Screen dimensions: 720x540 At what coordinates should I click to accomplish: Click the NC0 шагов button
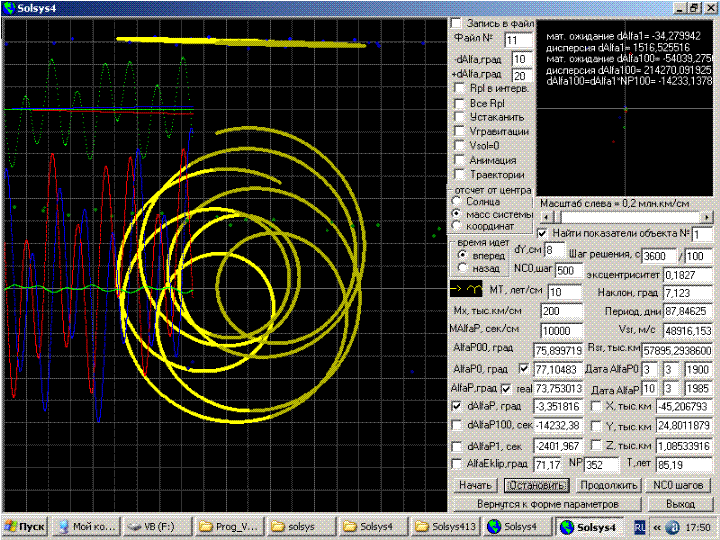[678, 485]
